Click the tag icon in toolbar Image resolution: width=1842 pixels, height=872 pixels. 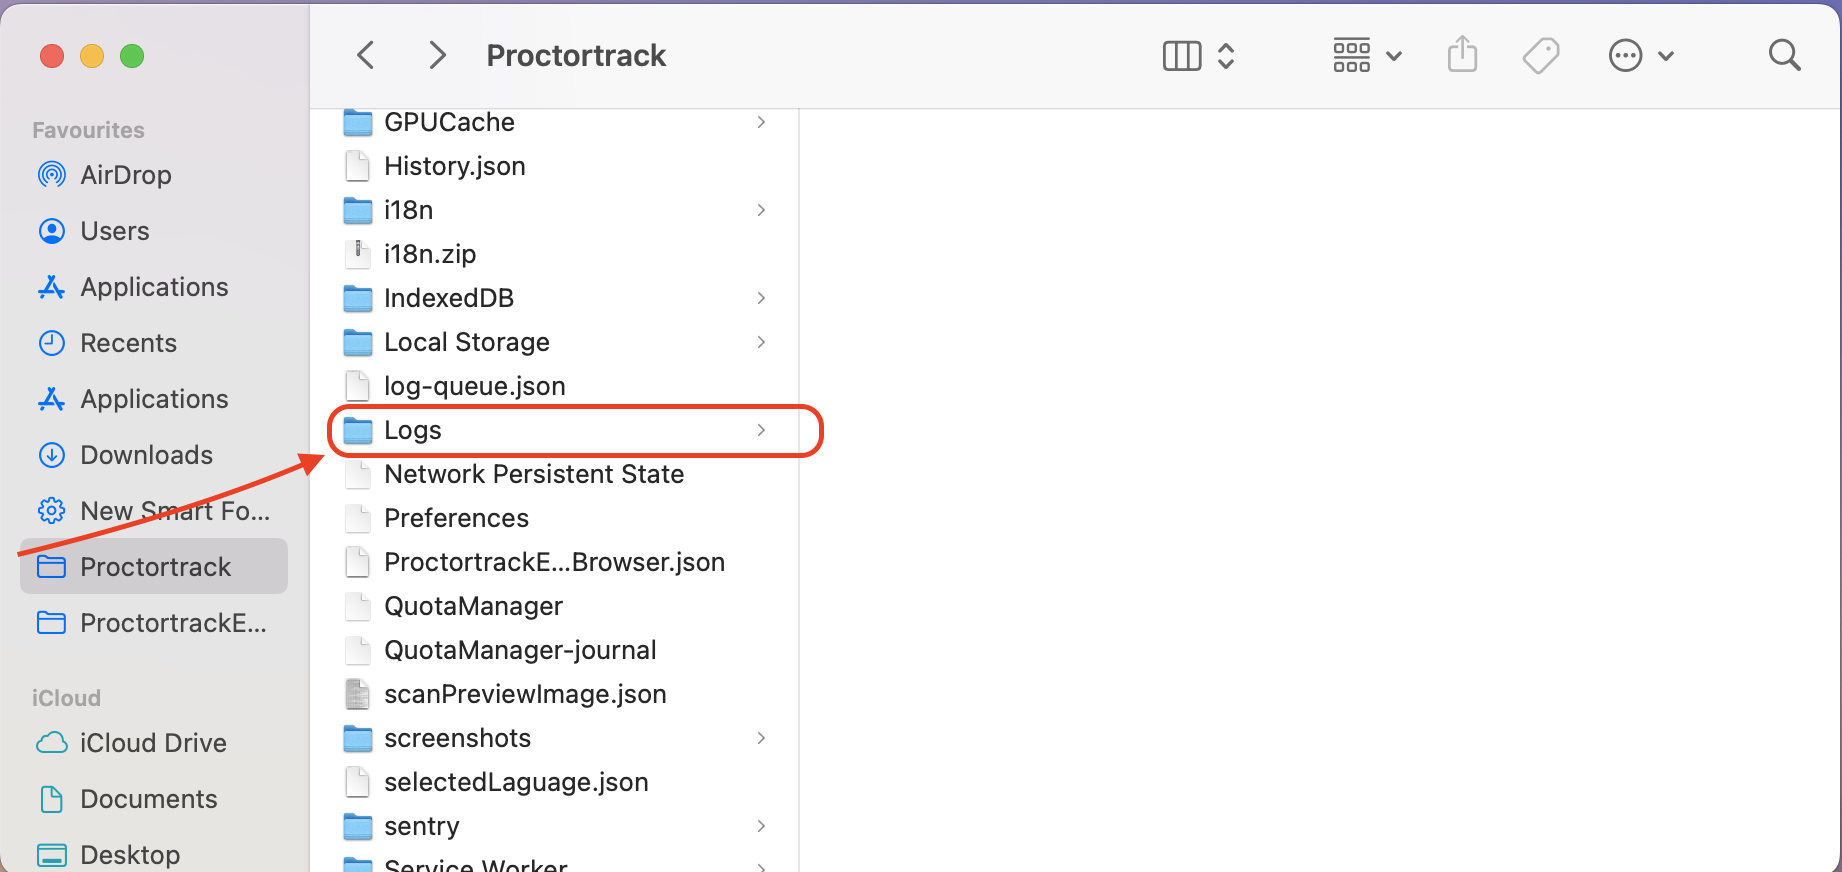(1541, 56)
